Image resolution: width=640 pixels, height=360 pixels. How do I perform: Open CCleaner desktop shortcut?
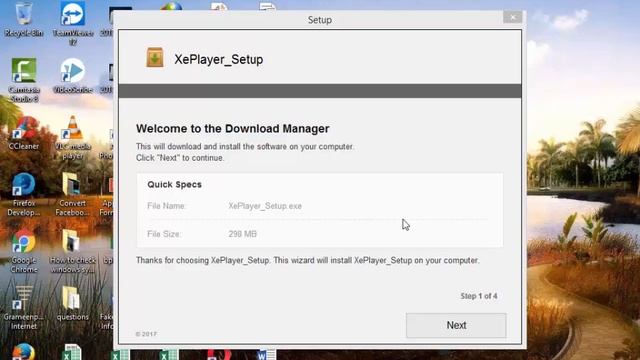pyautogui.click(x=24, y=133)
